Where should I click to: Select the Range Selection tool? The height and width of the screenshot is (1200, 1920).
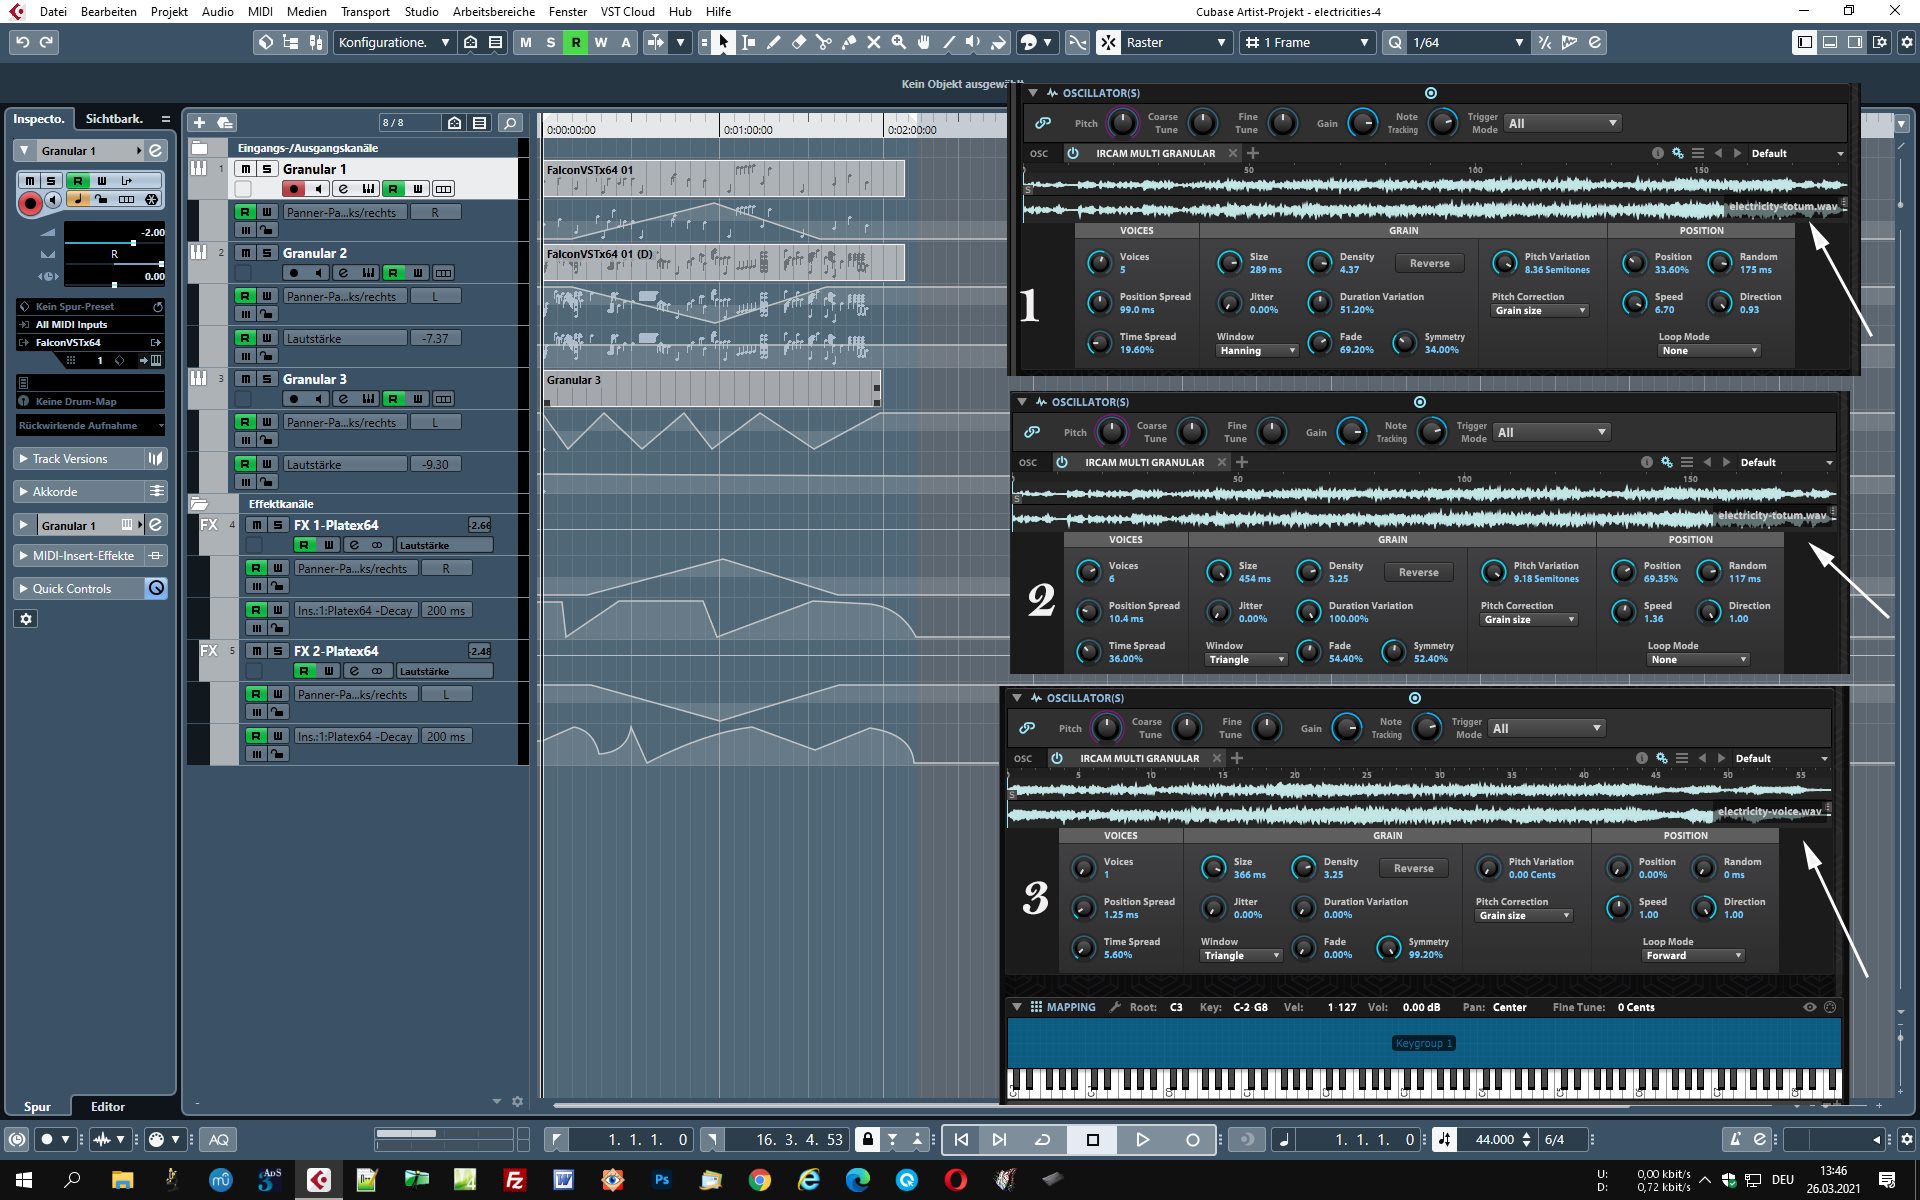click(748, 42)
